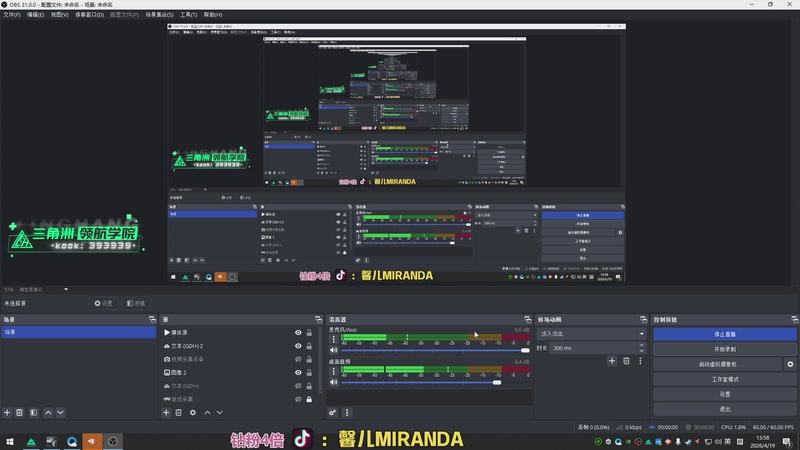Unlock the 游戏采集 source

[x=309, y=399]
